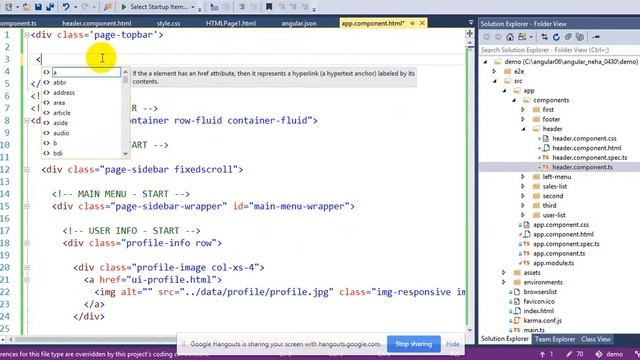Viewport: 640px width, 360px height.
Task: Click the Open File folder icon
Action: [x=27, y=7]
